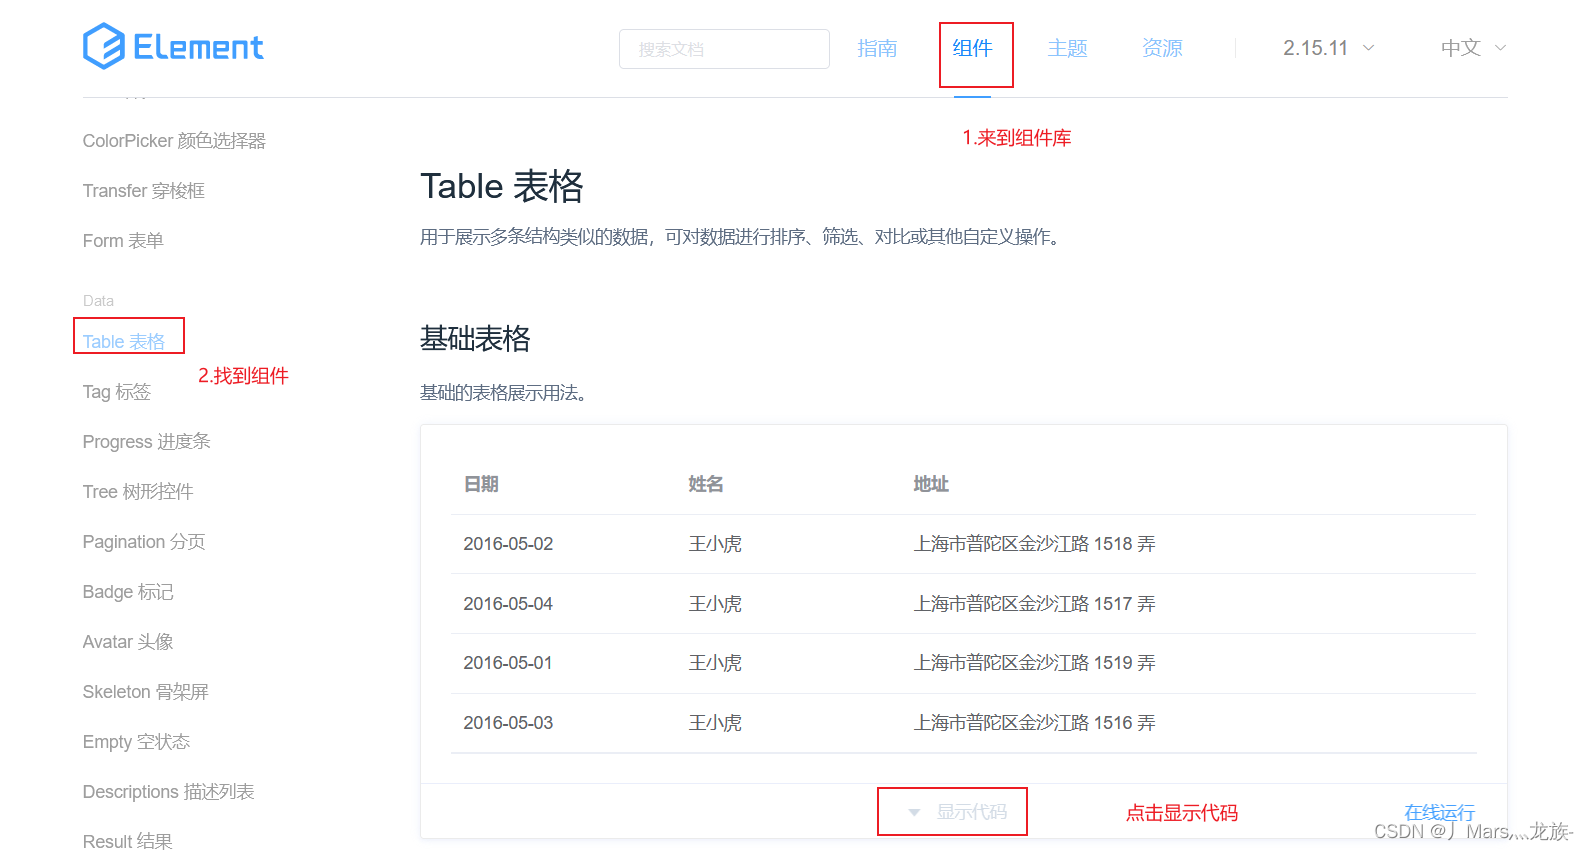1589x850 pixels.
Task: Click the 日期 column header
Action: coord(481,484)
